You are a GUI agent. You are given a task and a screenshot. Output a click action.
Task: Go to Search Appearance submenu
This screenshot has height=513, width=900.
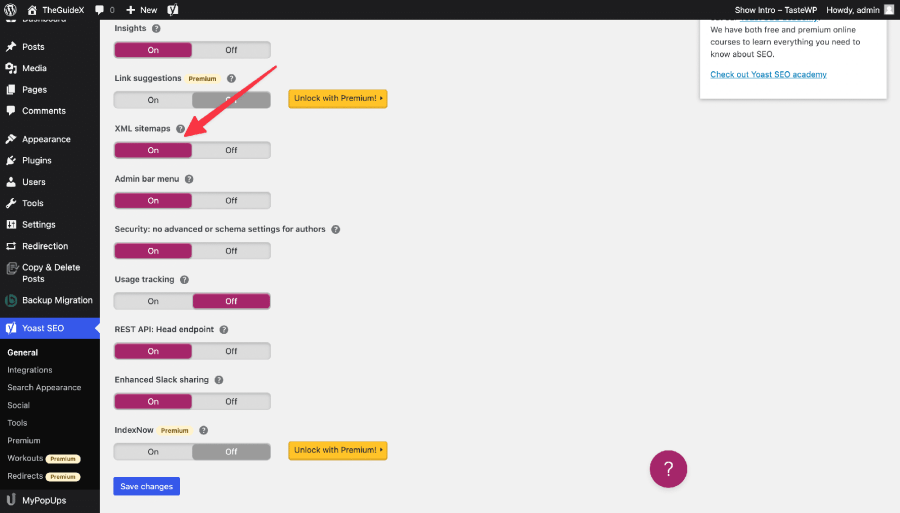point(44,387)
